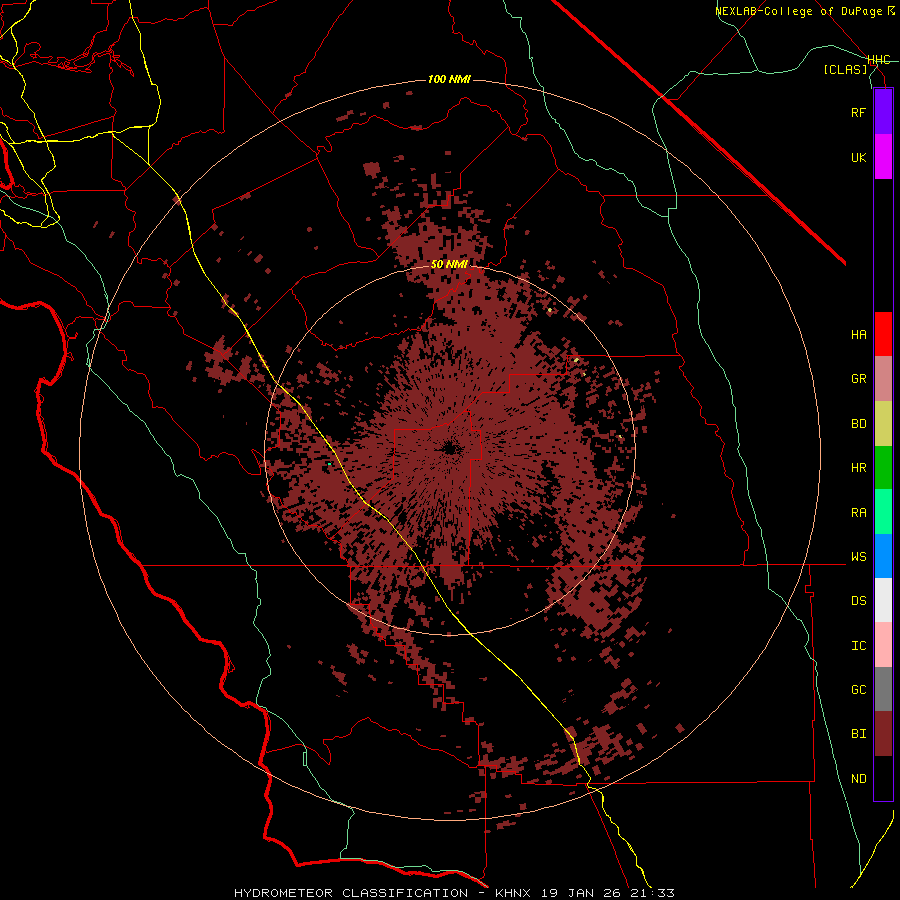This screenshot has height=900, width=900.
Task: Click the HR legend label
Action: coord(858,468)
